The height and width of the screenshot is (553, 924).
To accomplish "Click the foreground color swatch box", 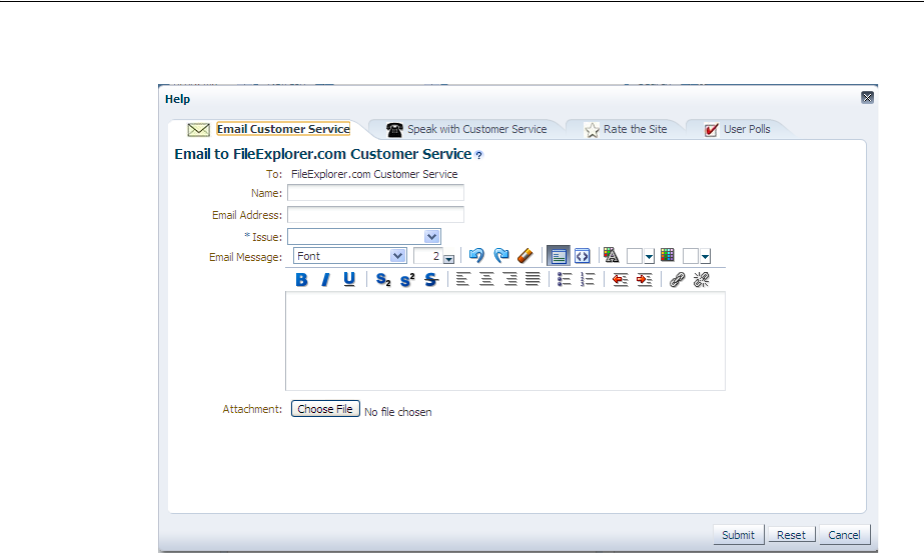I will 635,256.
